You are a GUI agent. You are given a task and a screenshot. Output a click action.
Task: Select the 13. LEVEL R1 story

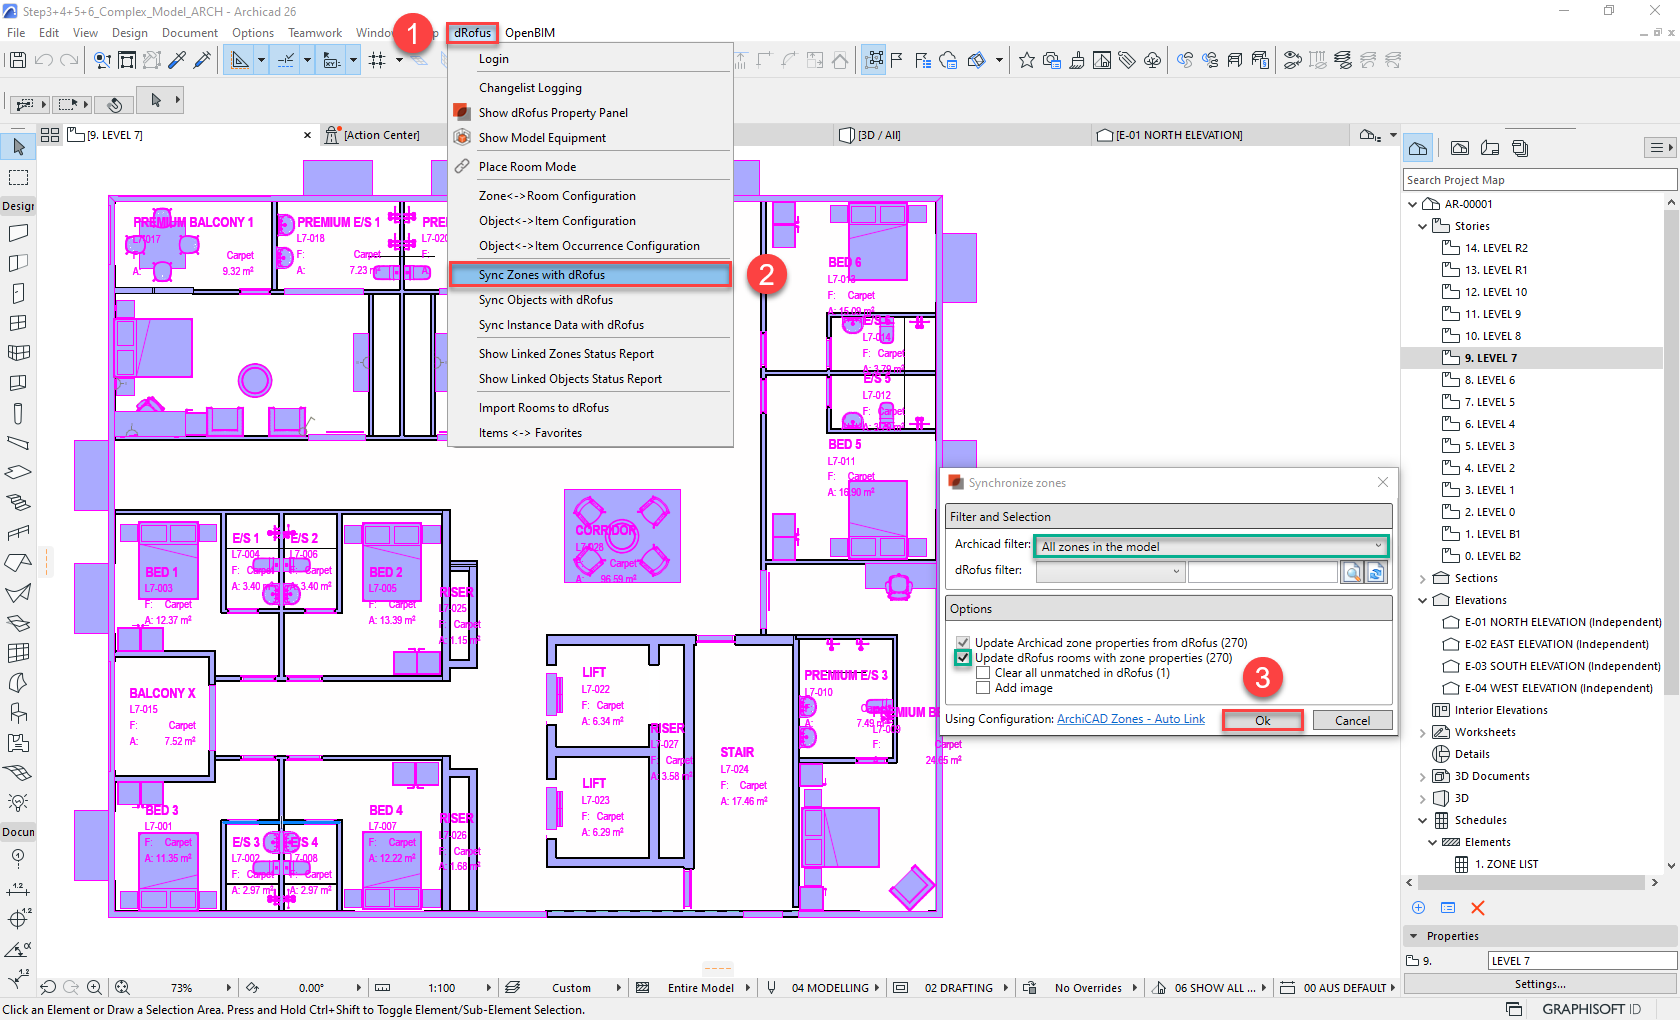[1494, 269]
